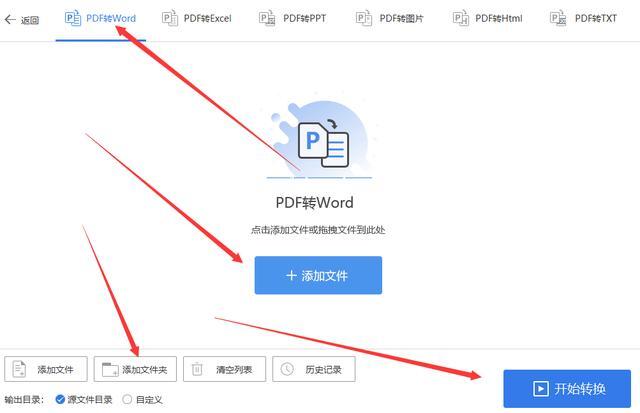The width and height of the screenshot is (640, 413).
Task: Open the PDF转PPT tab
Action: 293,18
